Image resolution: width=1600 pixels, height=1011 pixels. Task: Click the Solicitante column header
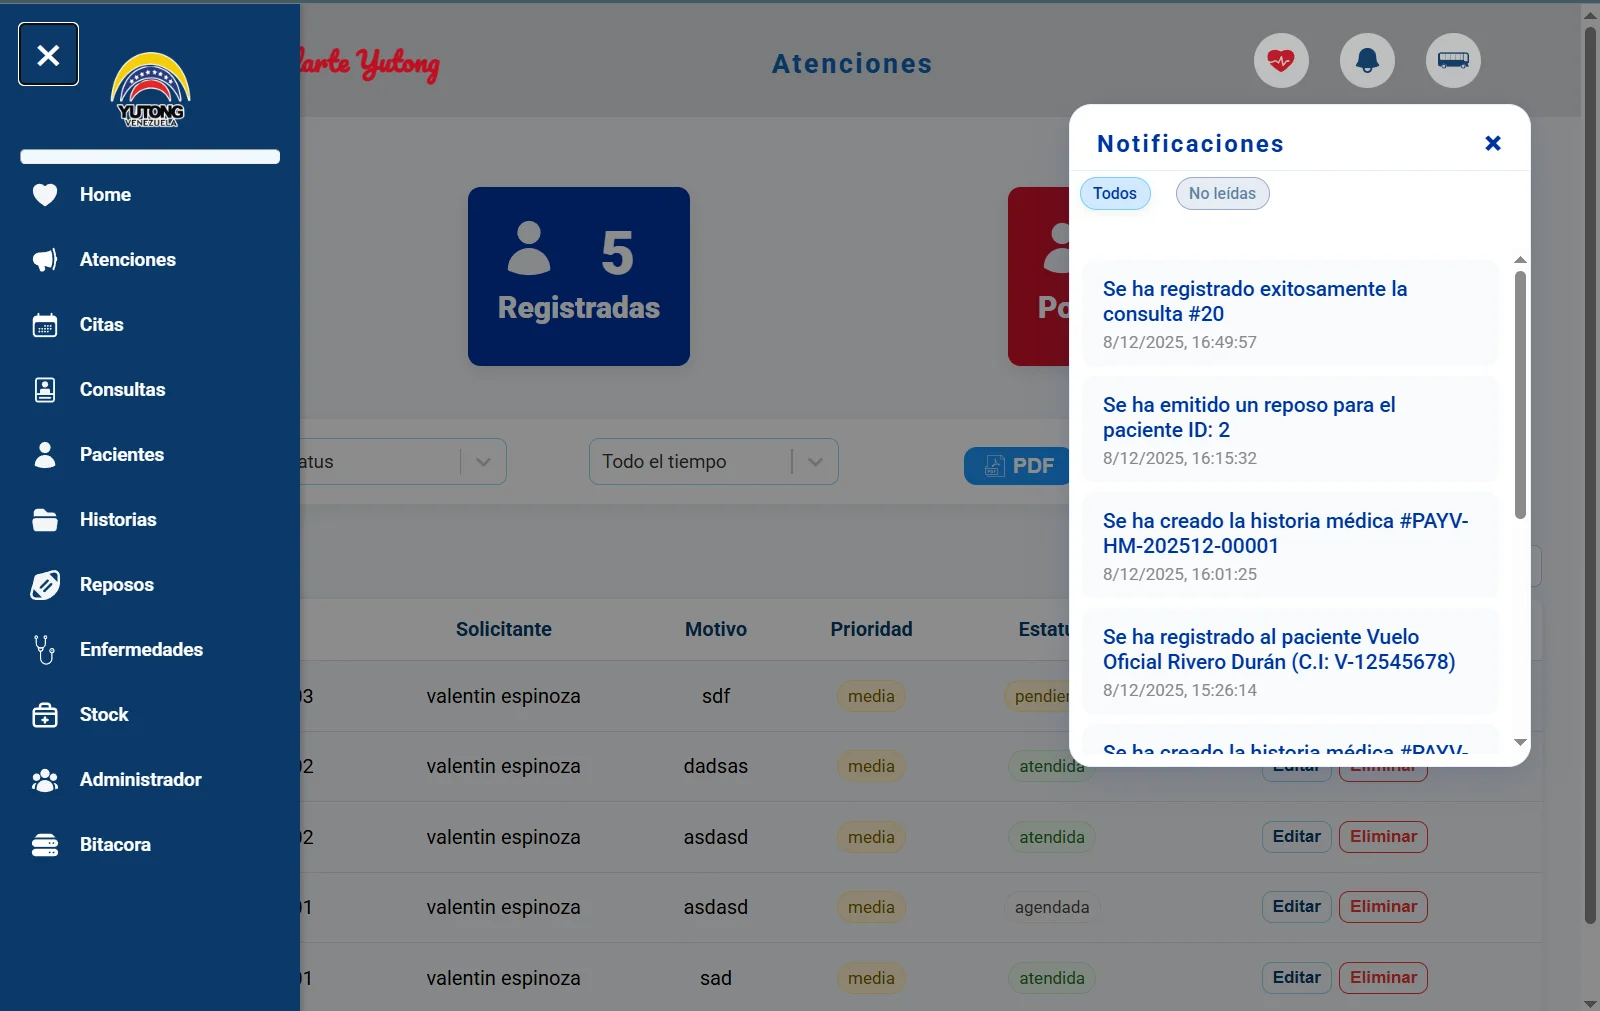[504, 629]
